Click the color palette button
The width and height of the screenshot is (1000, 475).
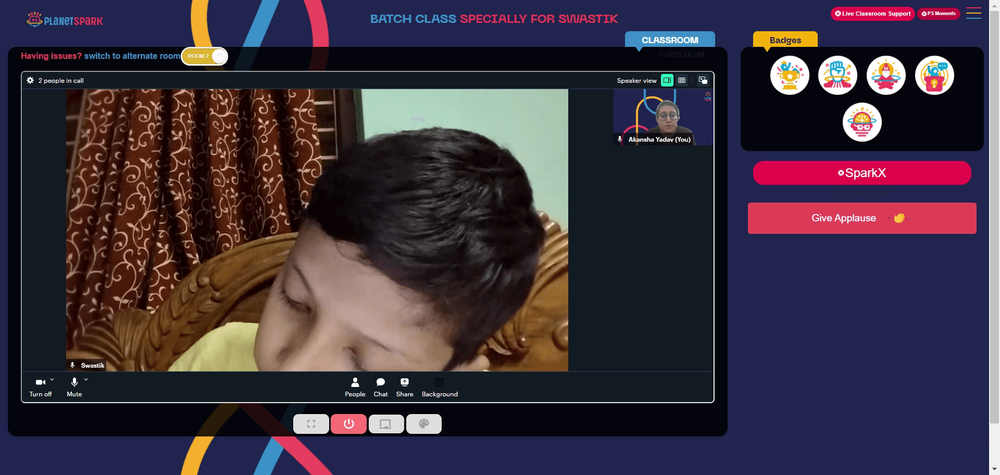point(423,424)
